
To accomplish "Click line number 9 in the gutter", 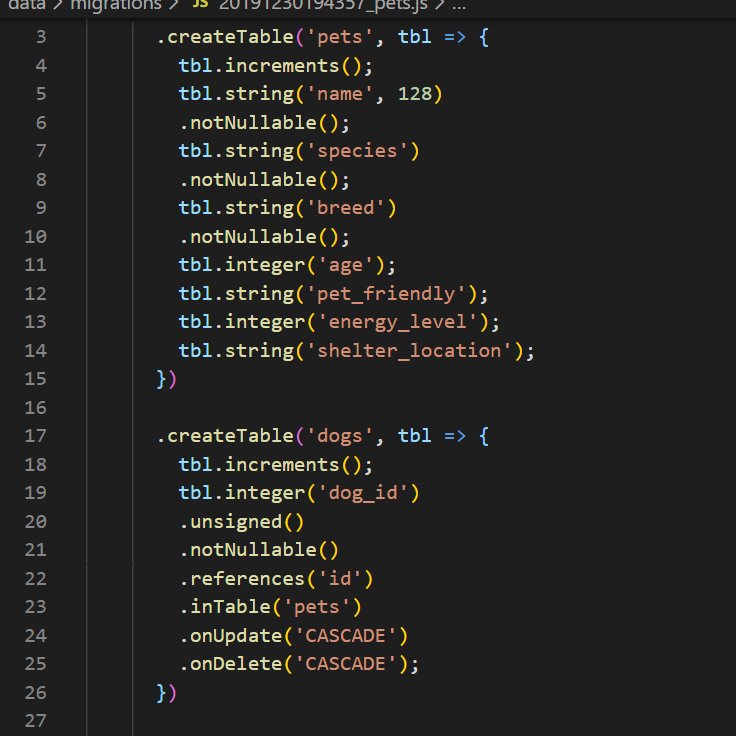I will pos(41,207).
